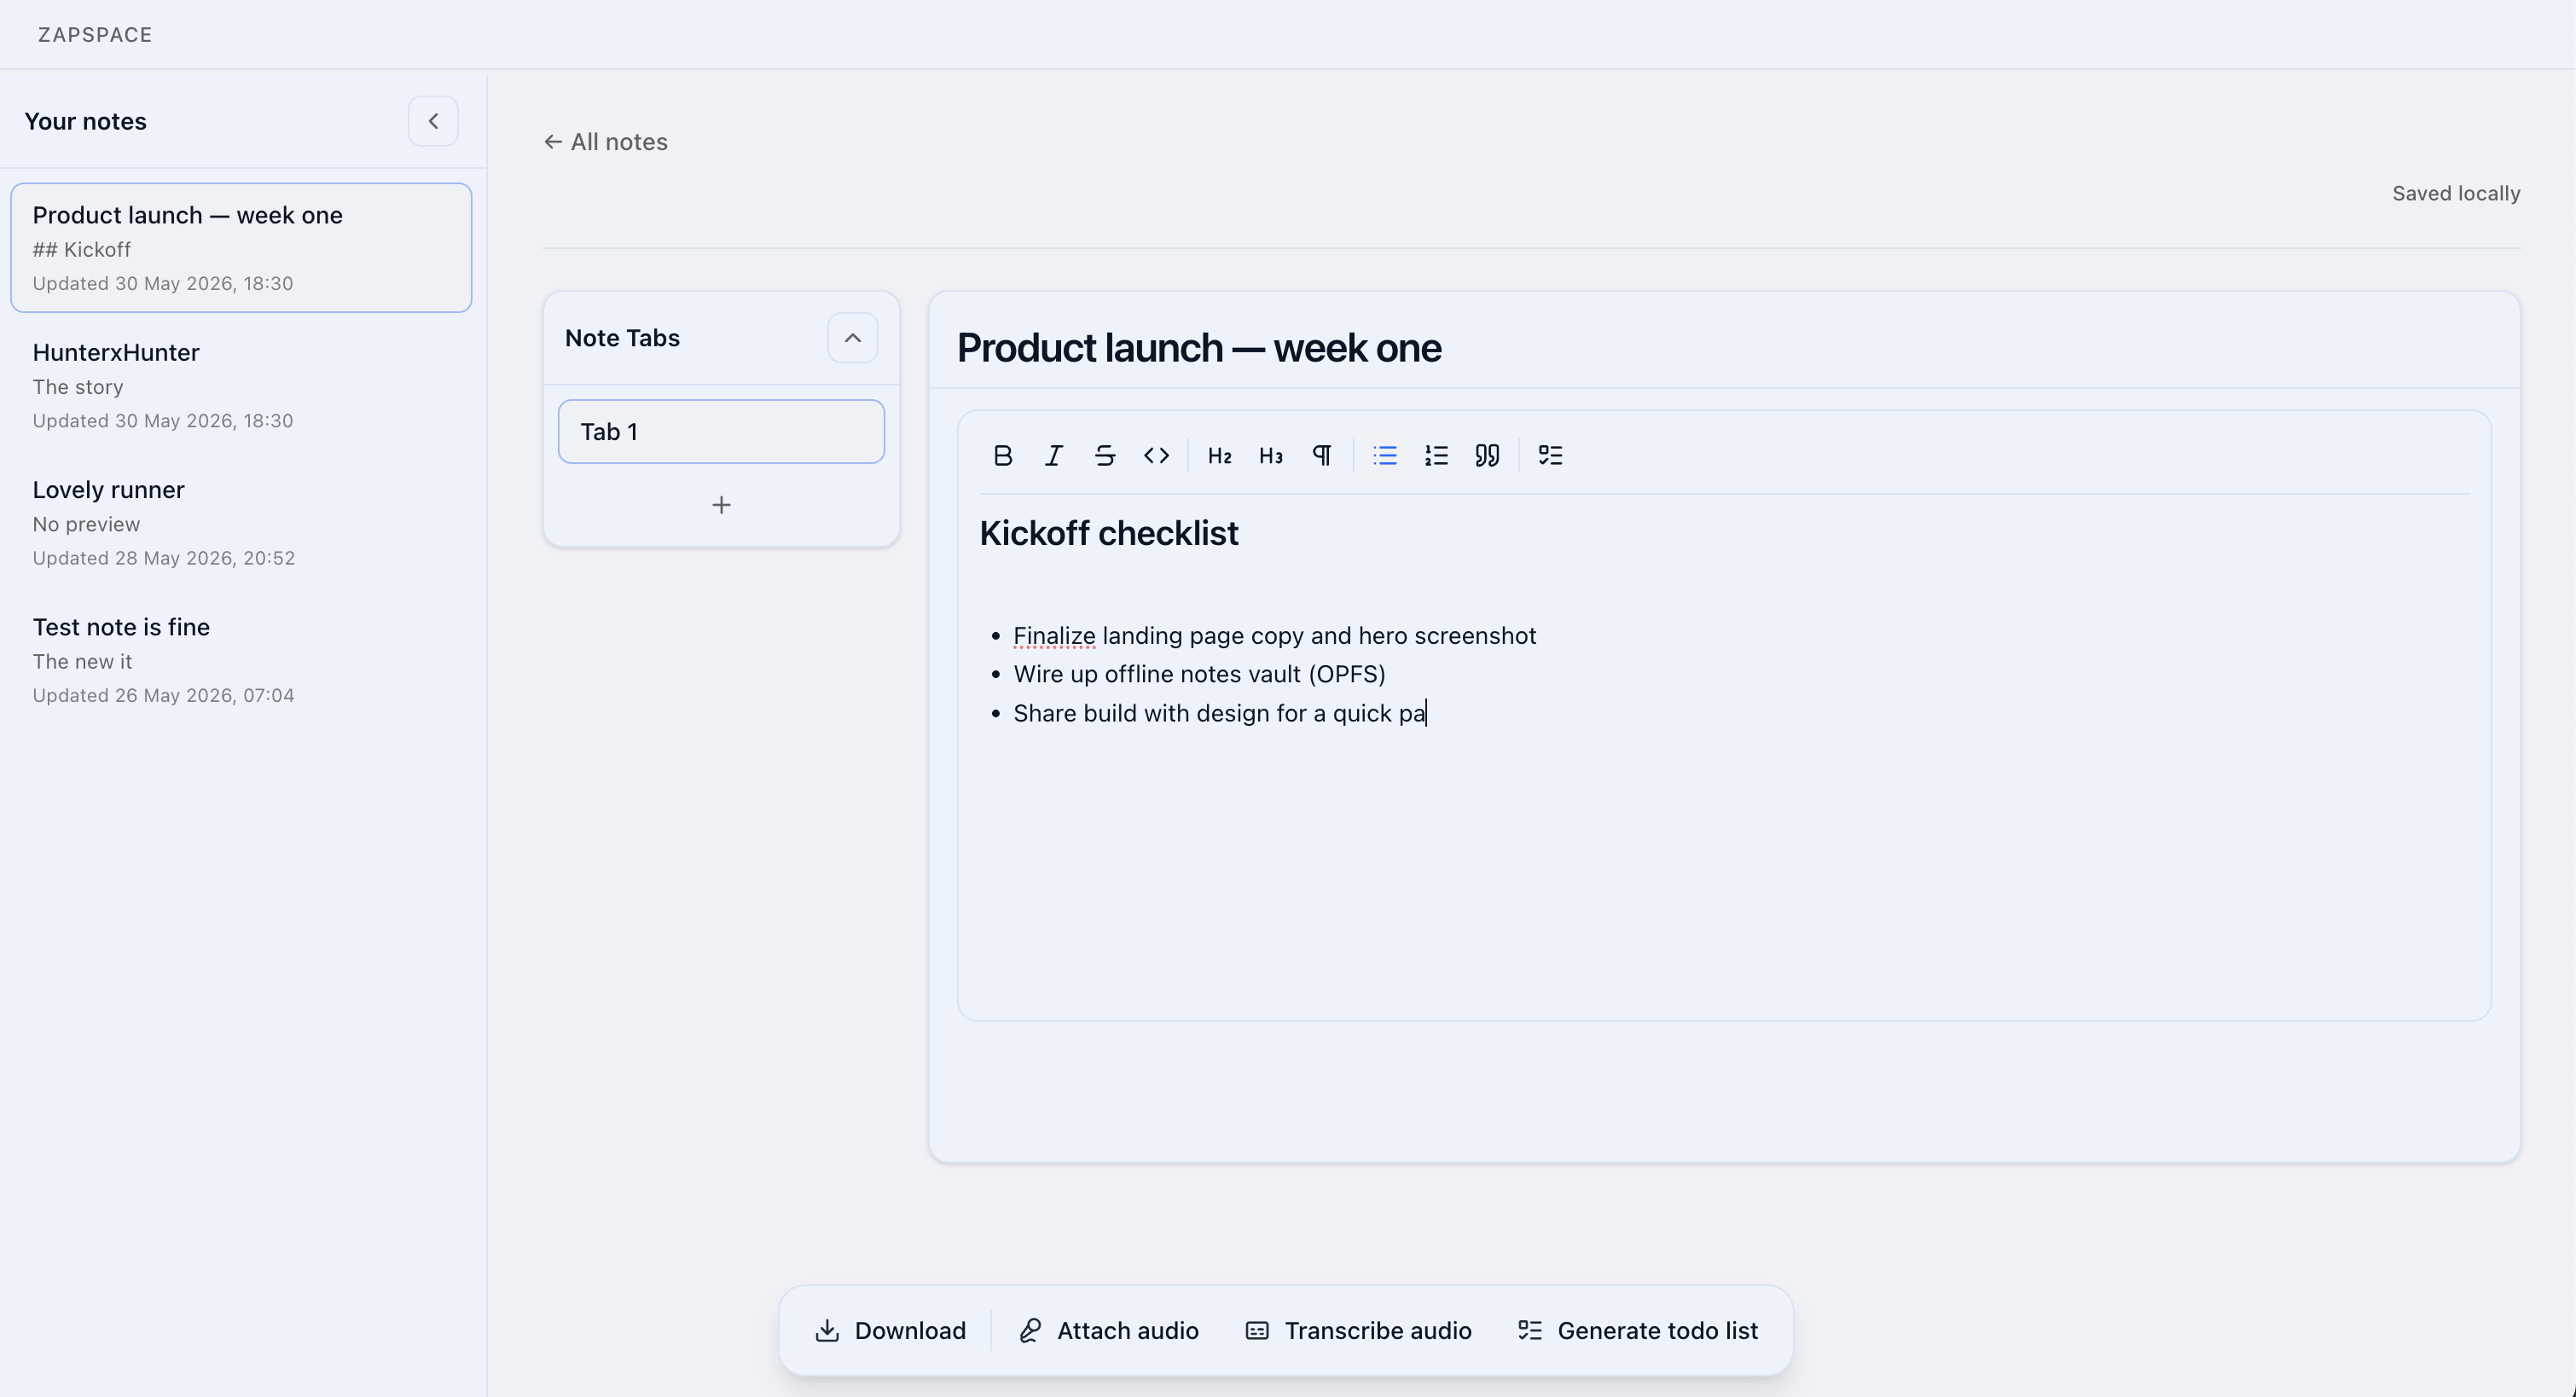Screen dimensions: 2576x1397
Task: Set the block to Heading 2
Action: (x=1219, y=456)
